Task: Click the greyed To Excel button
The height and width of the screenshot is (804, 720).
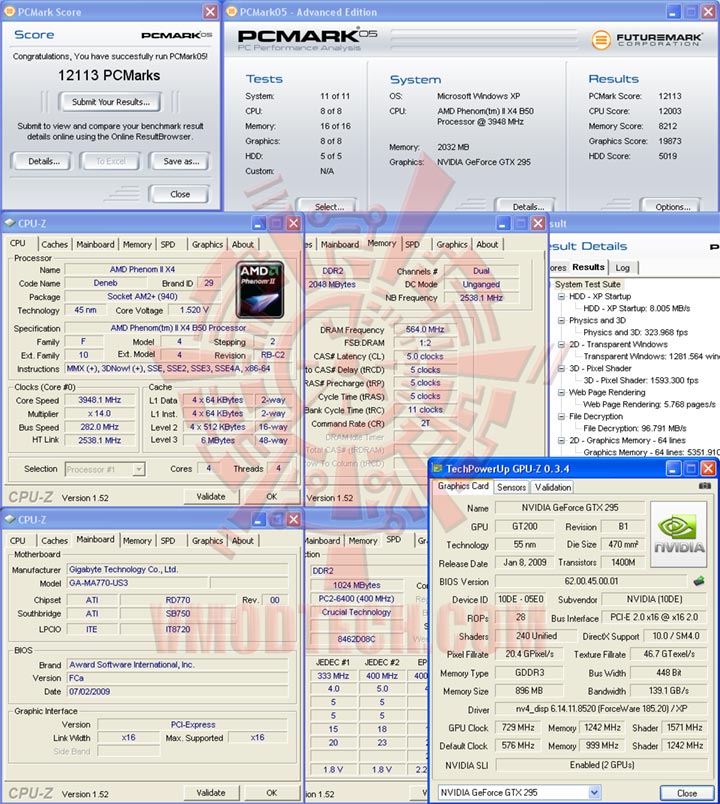Action: (111, 162)
